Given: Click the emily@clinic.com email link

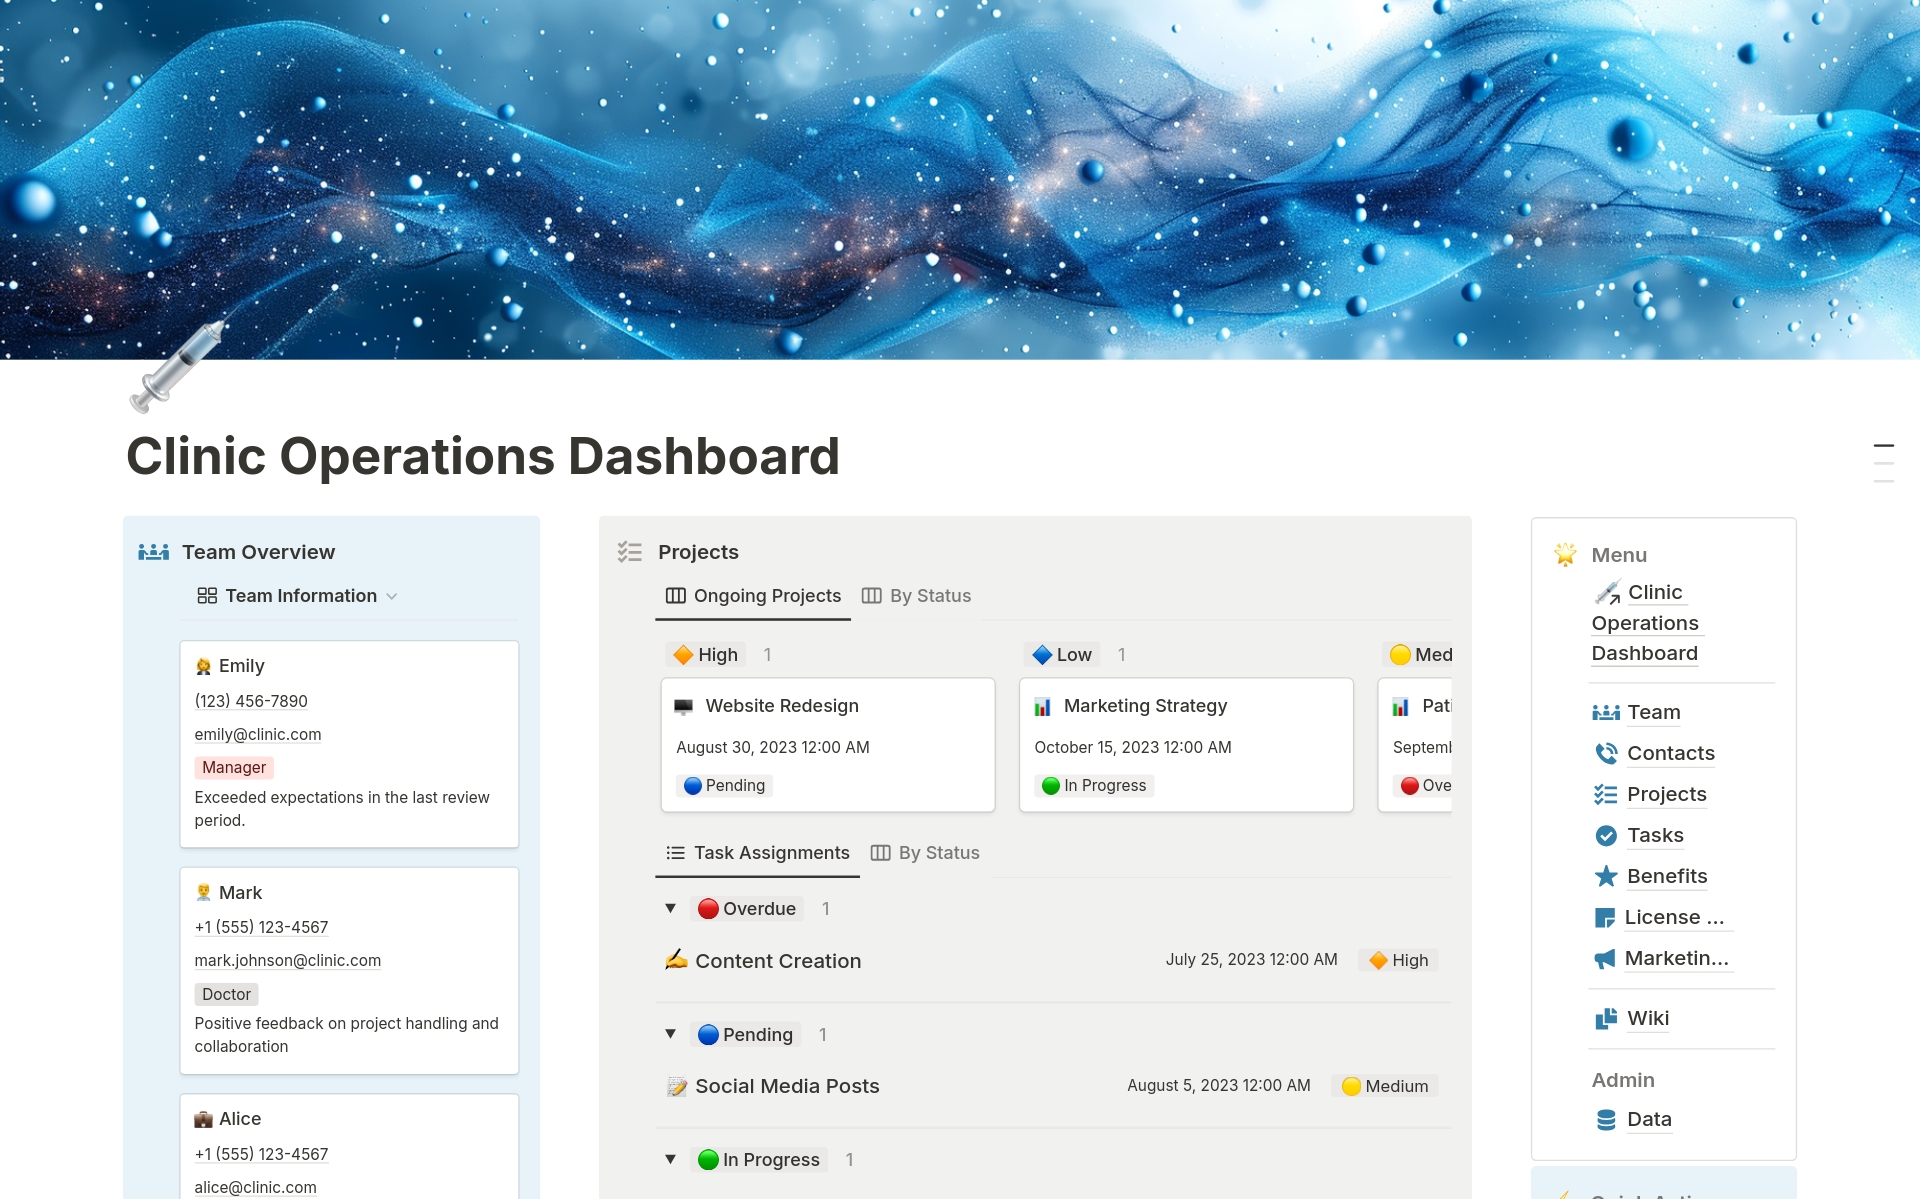Looking at the screenshot, I should click(x=257, y=734).
